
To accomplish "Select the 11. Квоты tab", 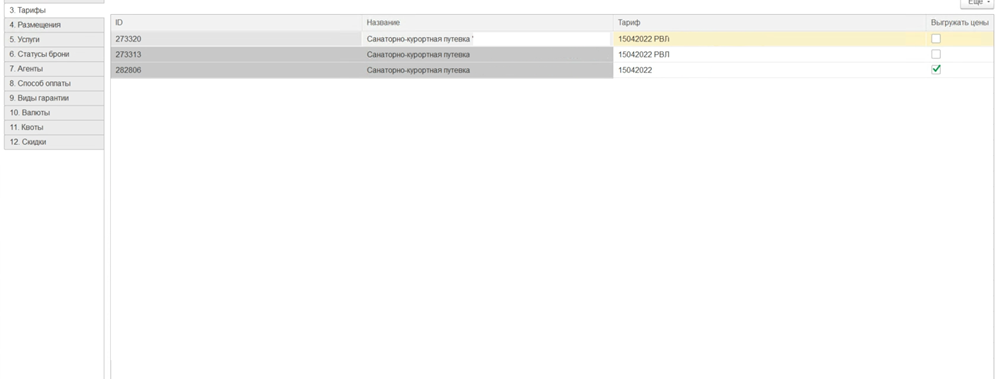I will click(x=54, y=128).
